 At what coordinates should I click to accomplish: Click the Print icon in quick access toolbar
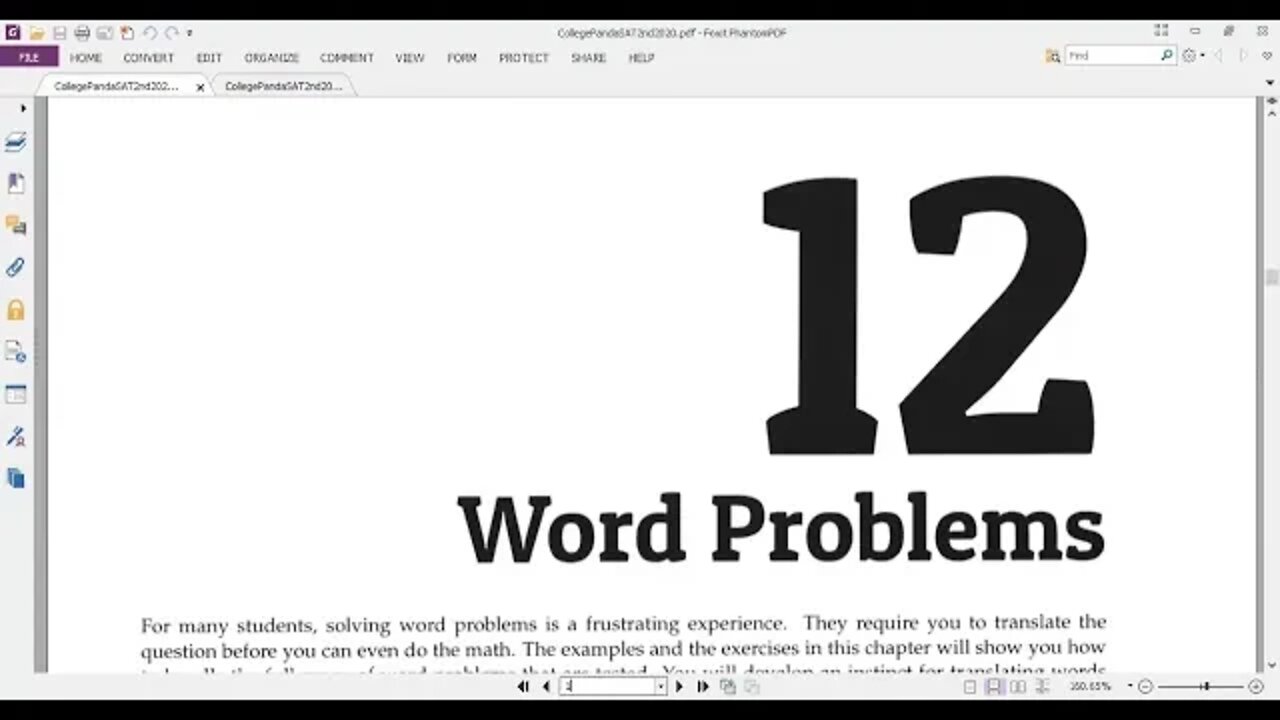(x=83, y=32)
